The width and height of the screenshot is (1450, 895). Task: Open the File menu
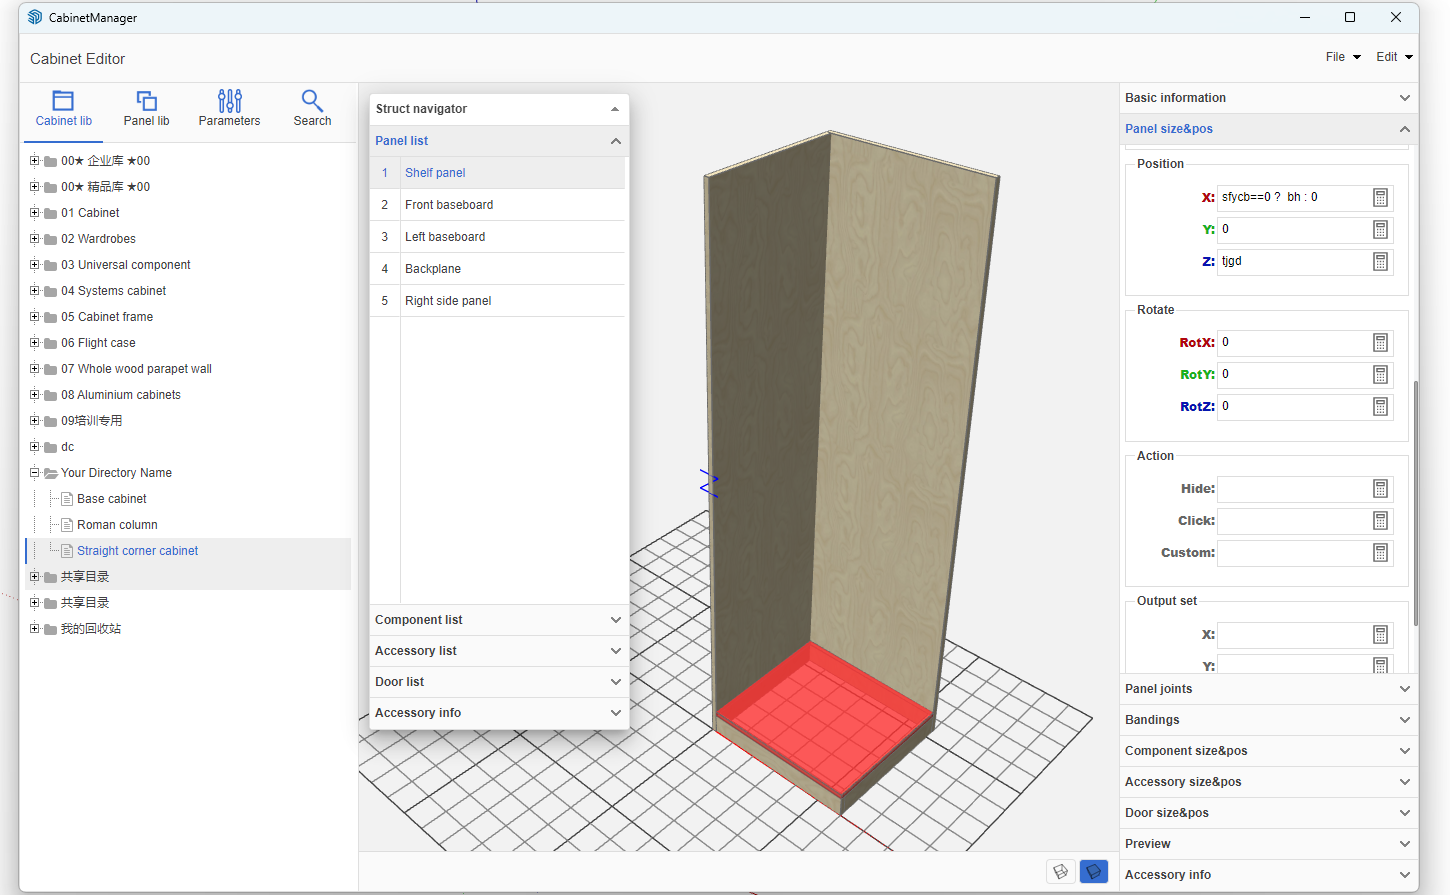click(1342, 57)
